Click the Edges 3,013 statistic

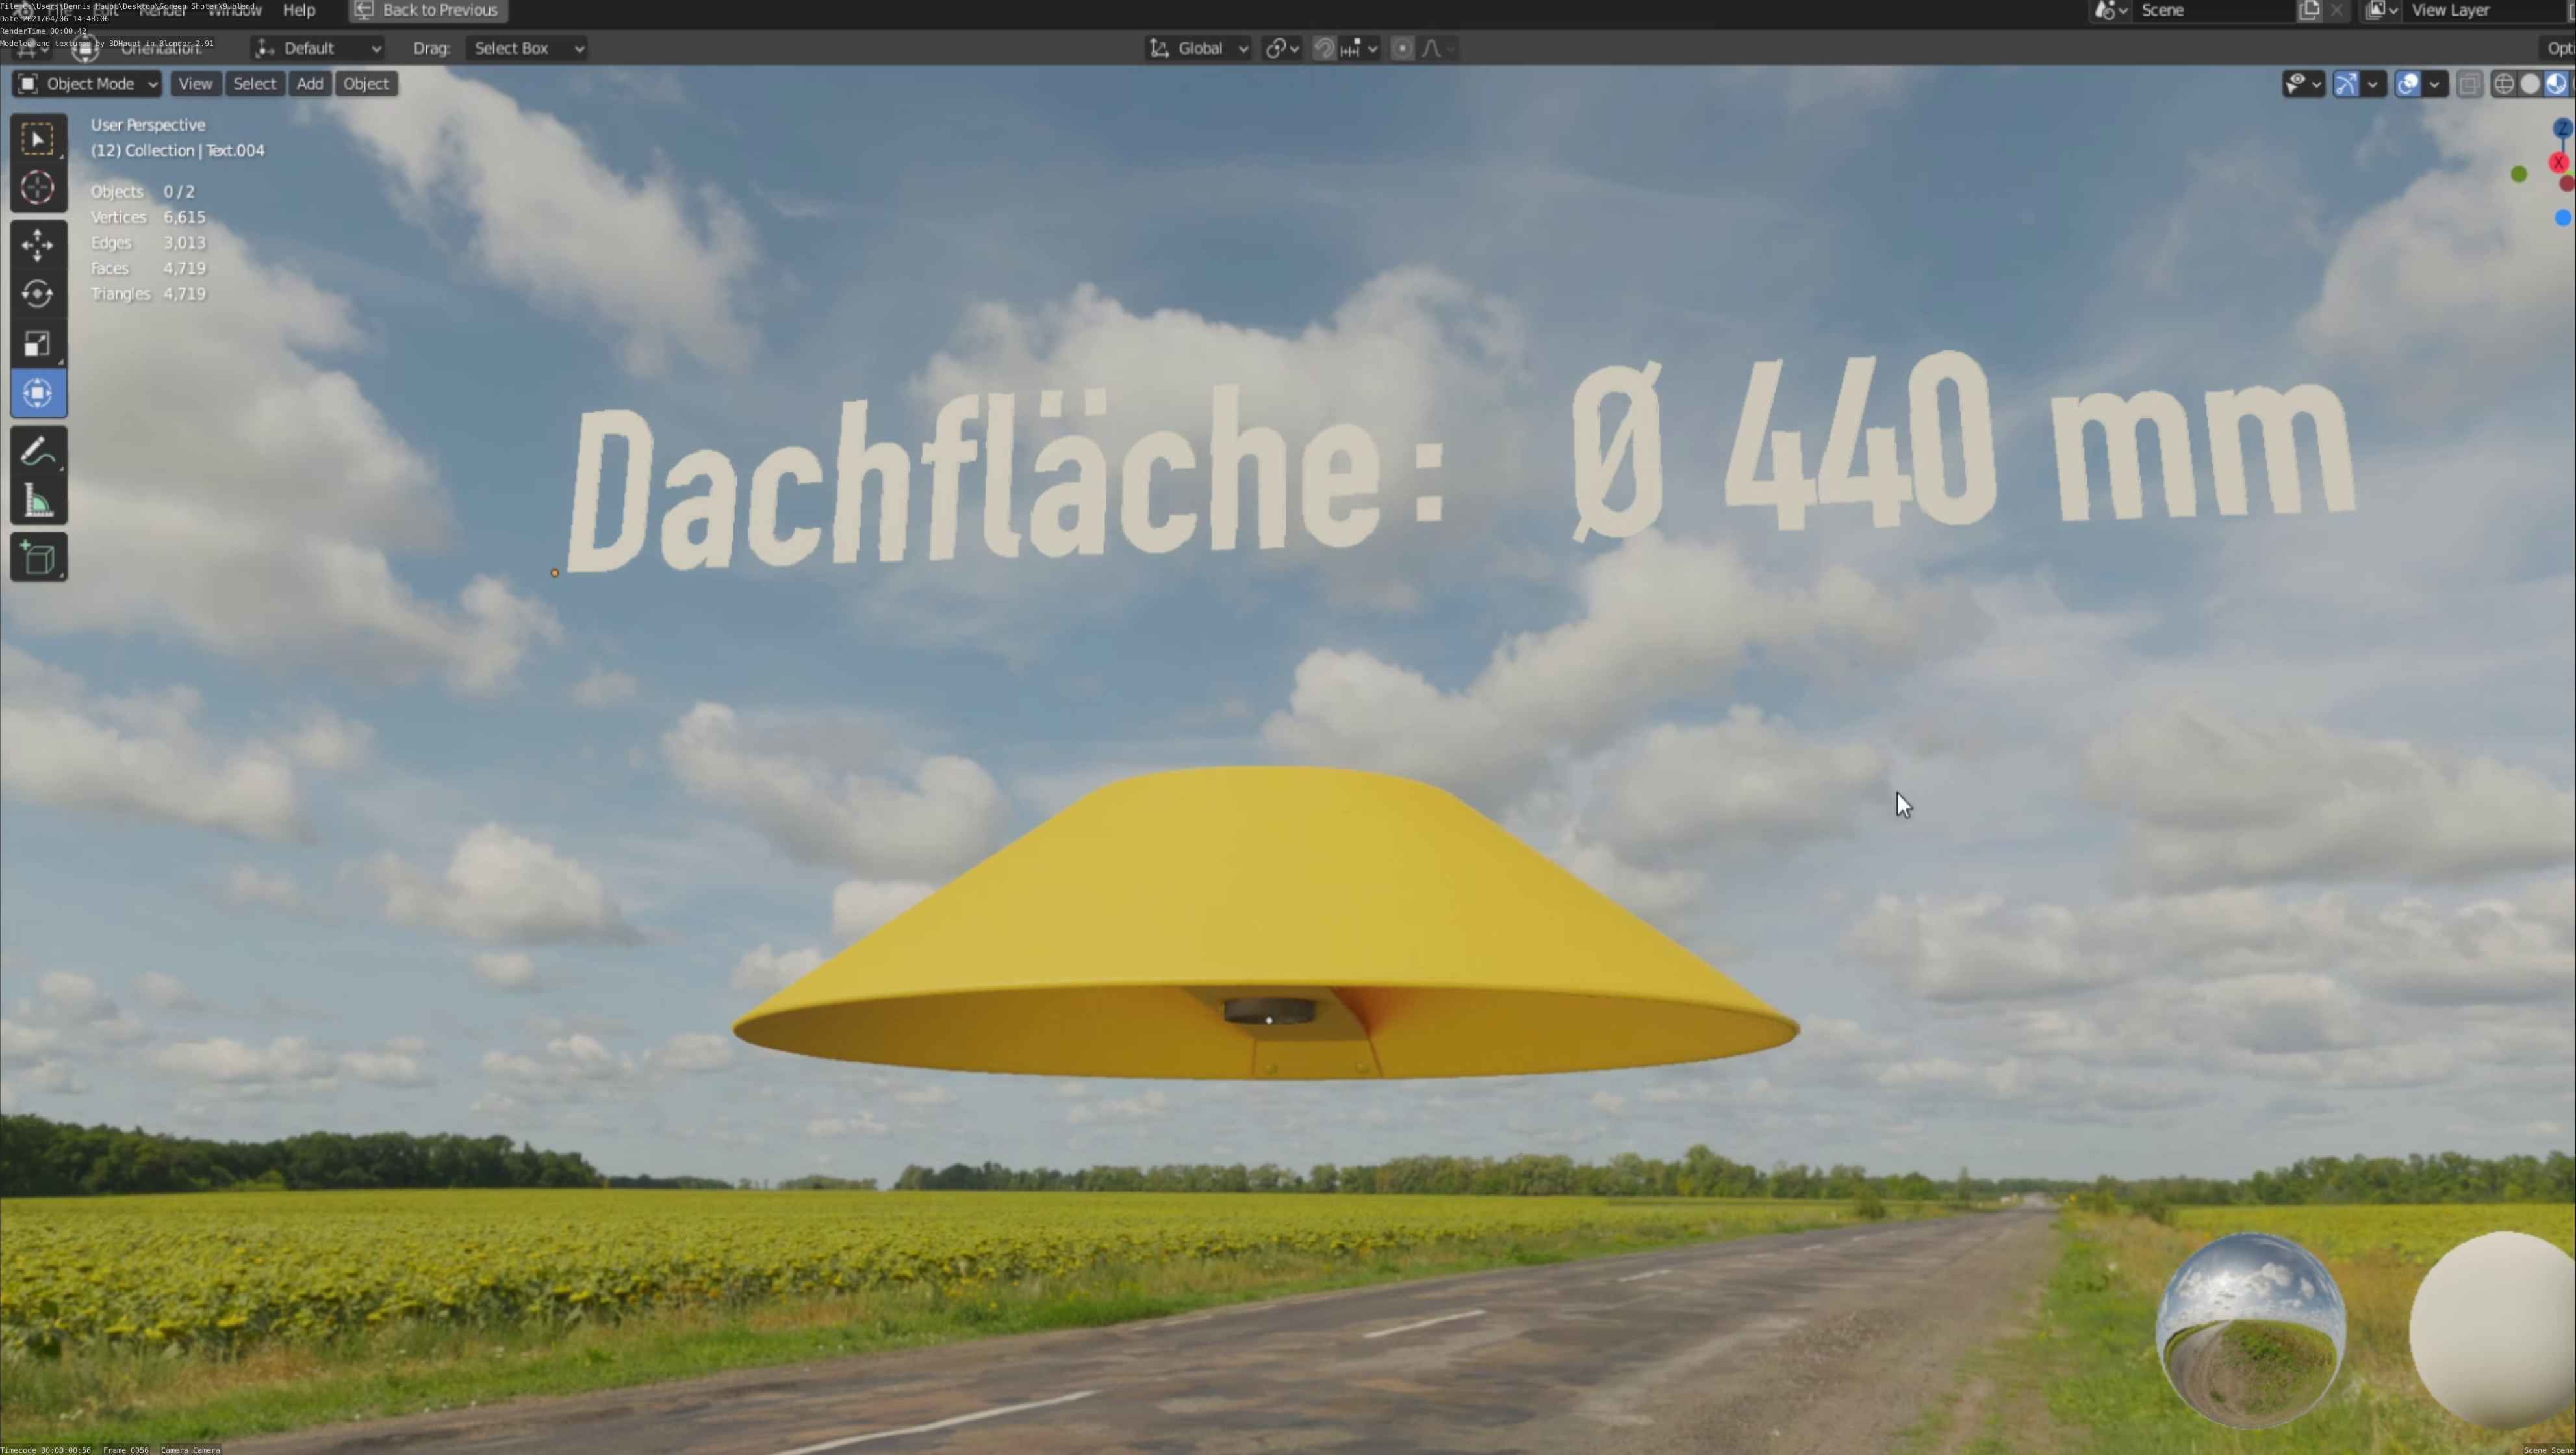pos(148,243)
